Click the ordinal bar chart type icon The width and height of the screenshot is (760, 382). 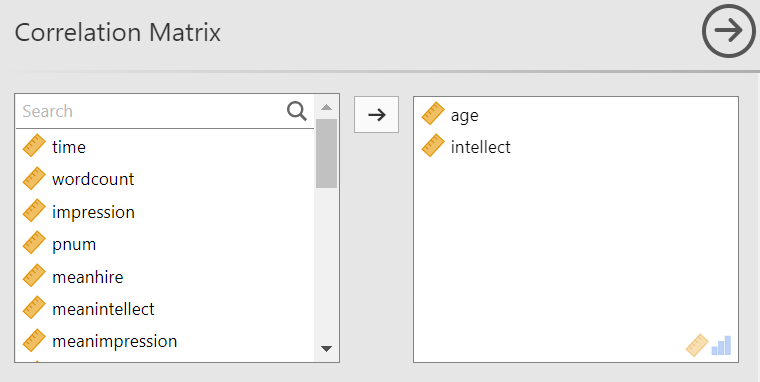[x=721, y=346]
